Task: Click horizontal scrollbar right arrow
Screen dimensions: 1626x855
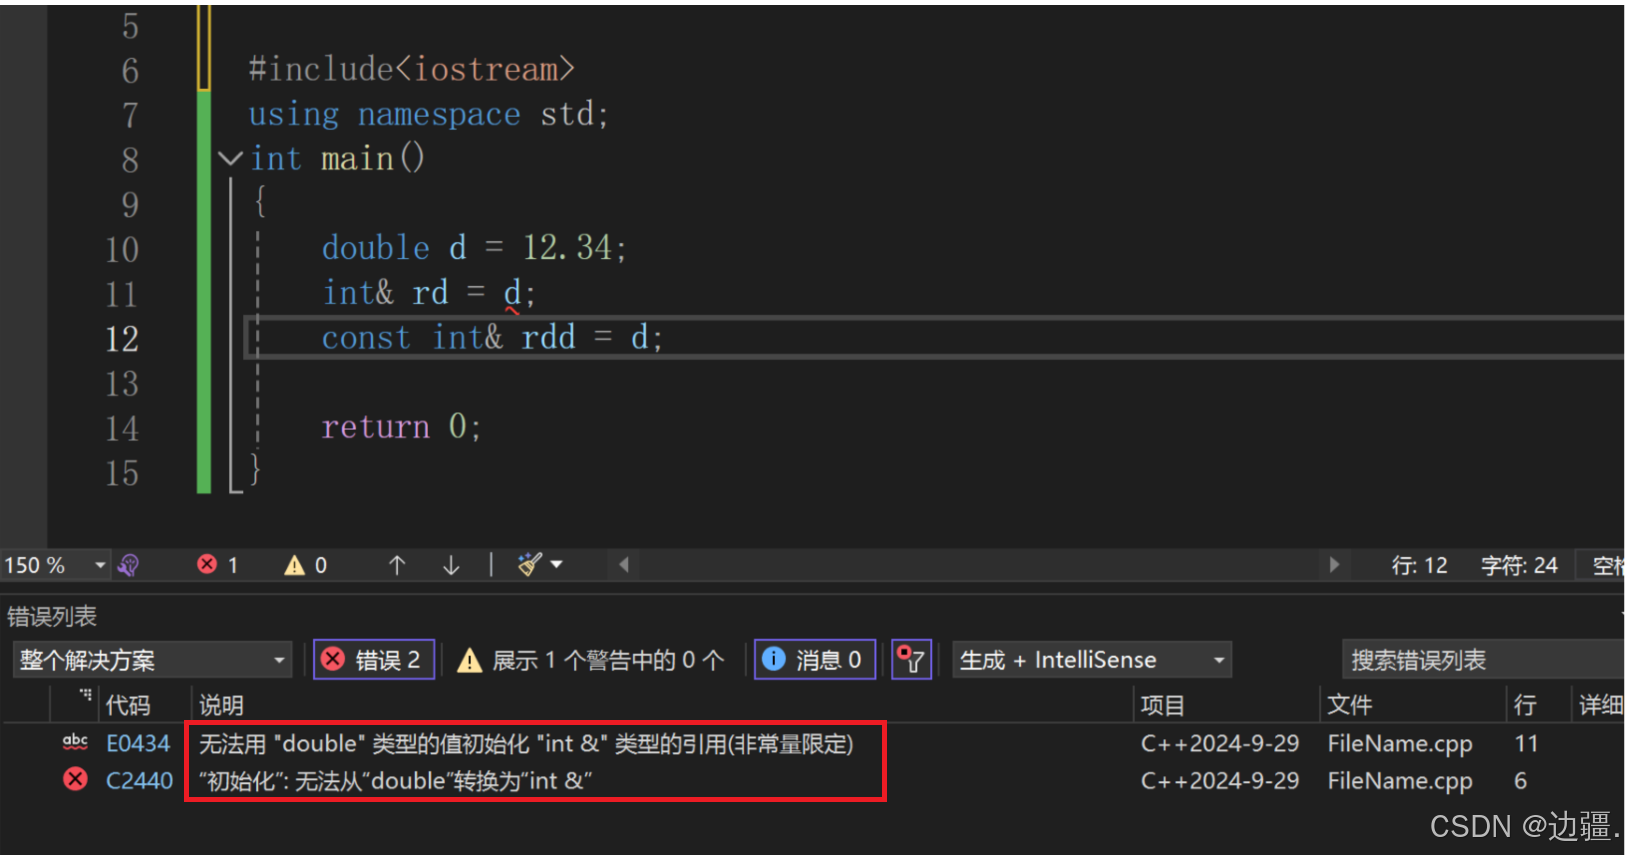Action: (x=1334, y=565)
